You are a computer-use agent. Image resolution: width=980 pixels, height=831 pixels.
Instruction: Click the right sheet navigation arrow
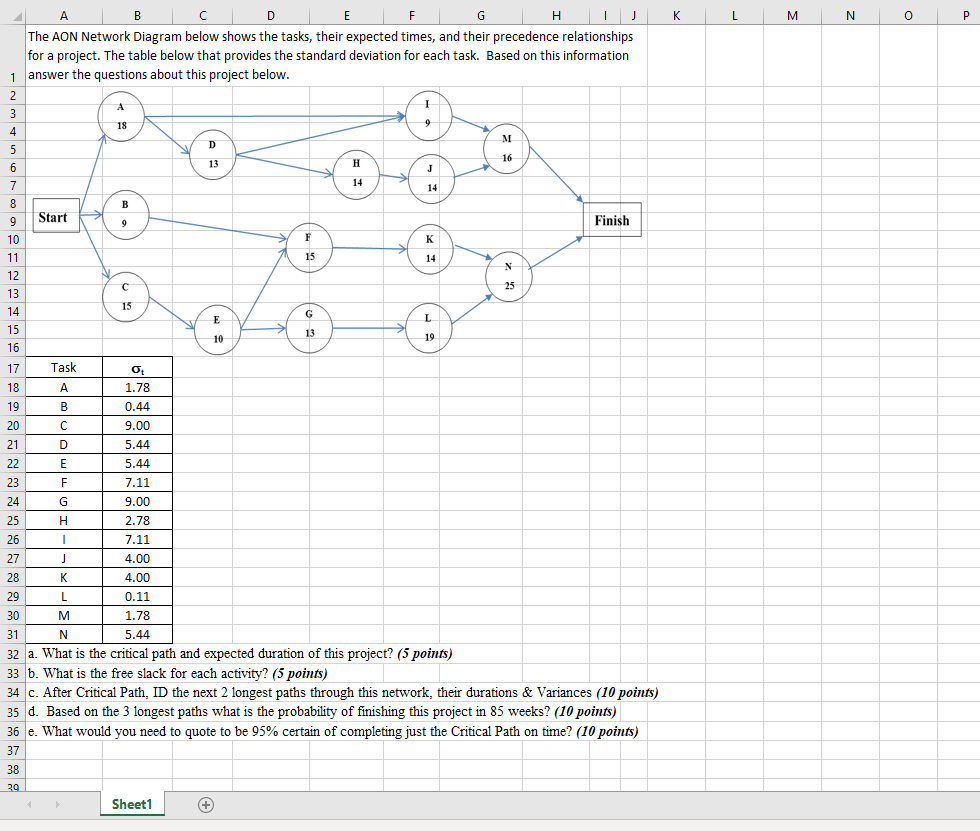(x=57, y=803)
